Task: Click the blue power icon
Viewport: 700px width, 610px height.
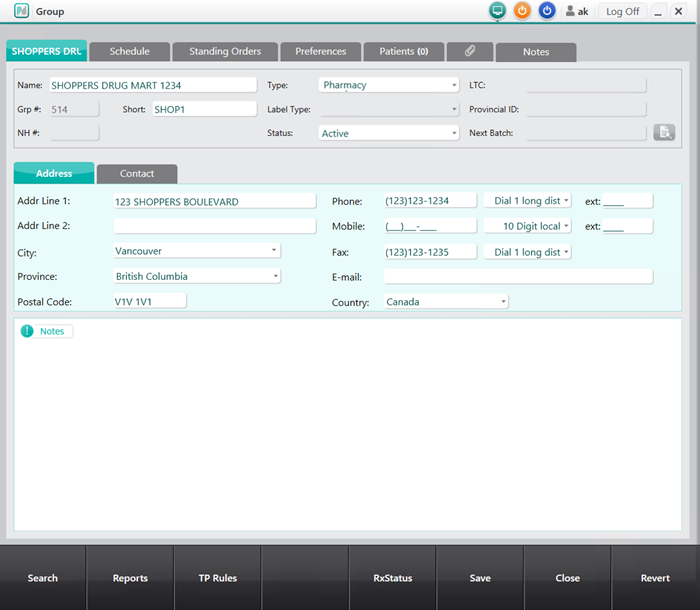Action: tap(547, 11)
